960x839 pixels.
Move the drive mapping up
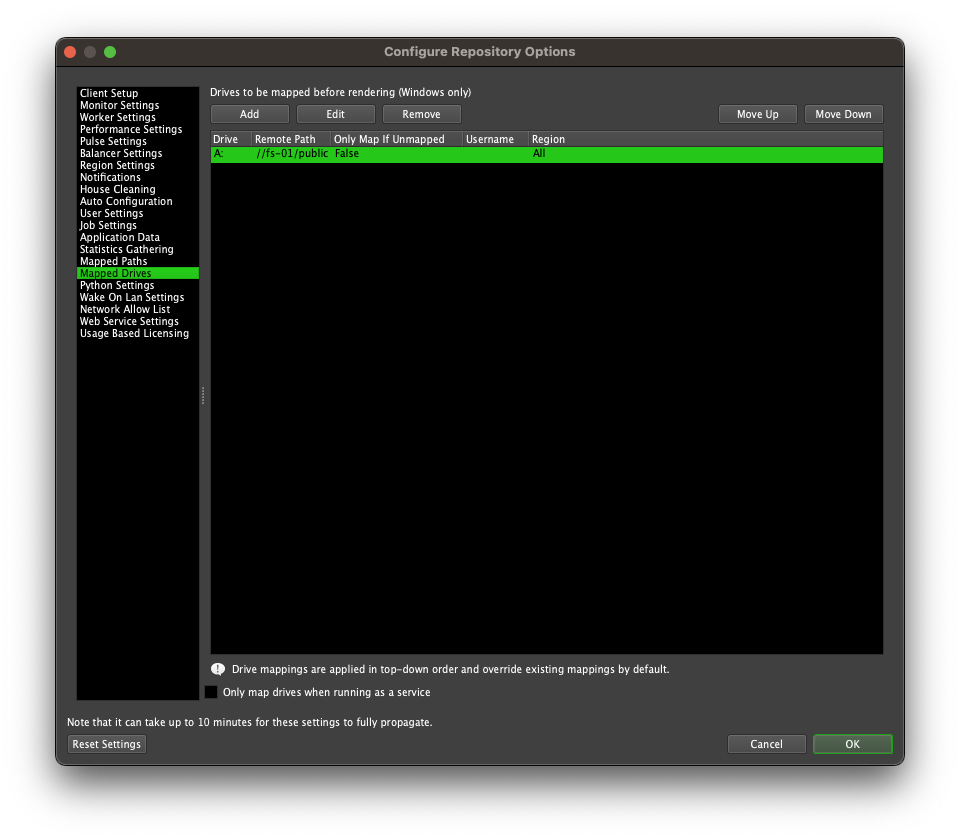757,114
